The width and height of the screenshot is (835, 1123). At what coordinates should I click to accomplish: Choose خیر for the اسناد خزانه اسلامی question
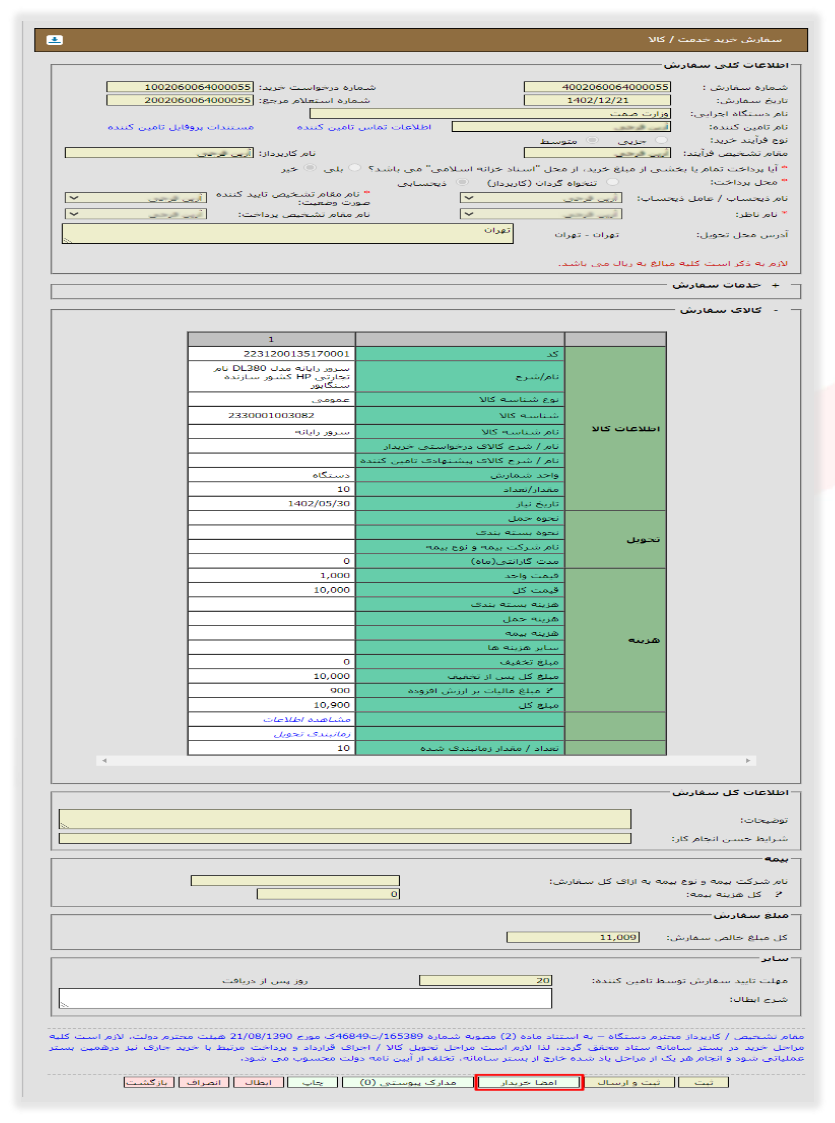[x=309, y=168]
